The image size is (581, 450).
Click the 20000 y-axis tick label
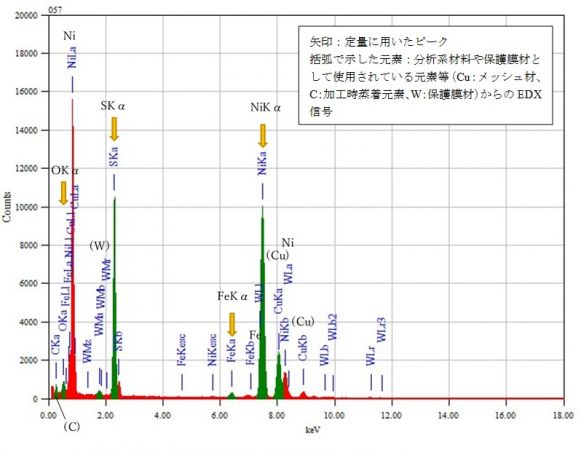pos(26,16)
